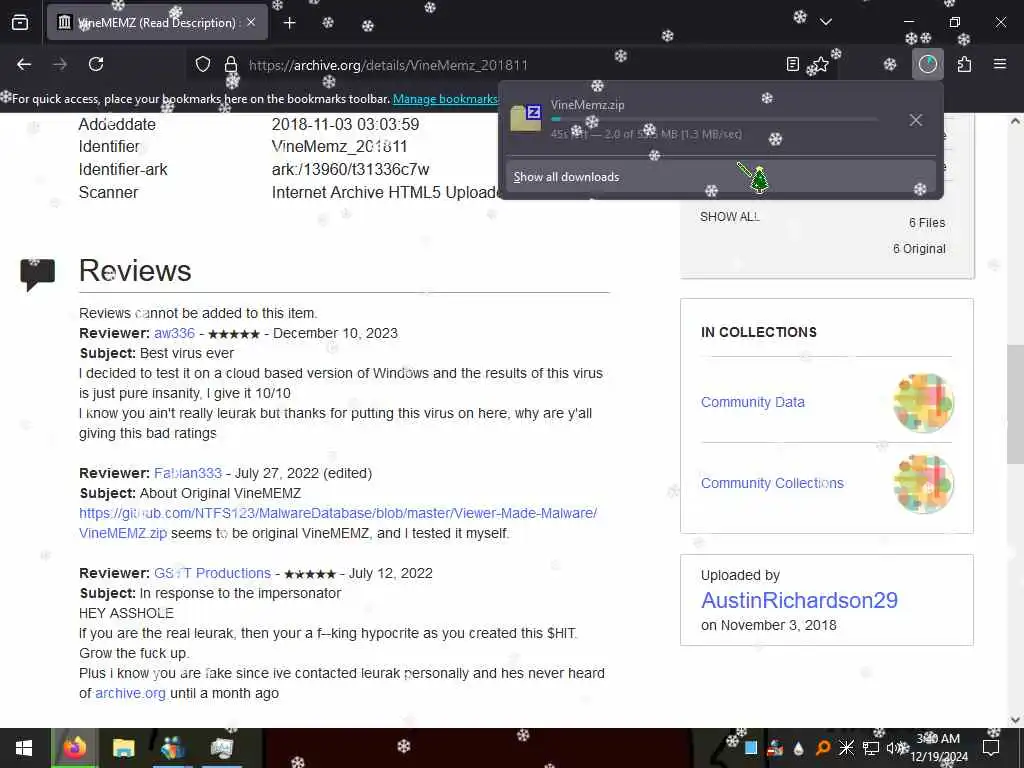Open File Explorer from the taskbar
The width and height of the screenshot is (1024, 768).
[x=123, y=748]
